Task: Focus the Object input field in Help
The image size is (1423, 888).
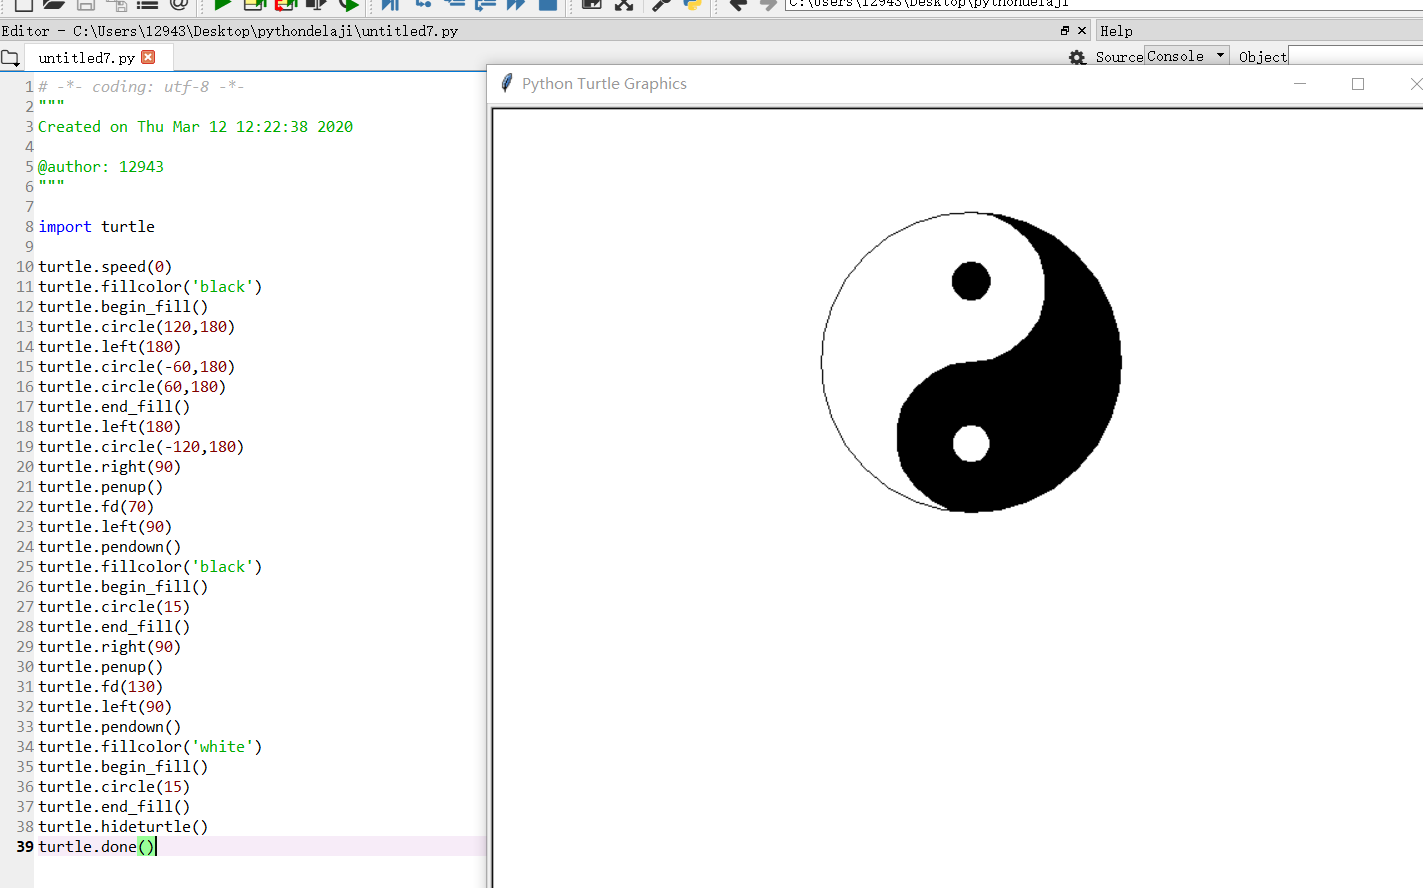Action: point(1355,57)
